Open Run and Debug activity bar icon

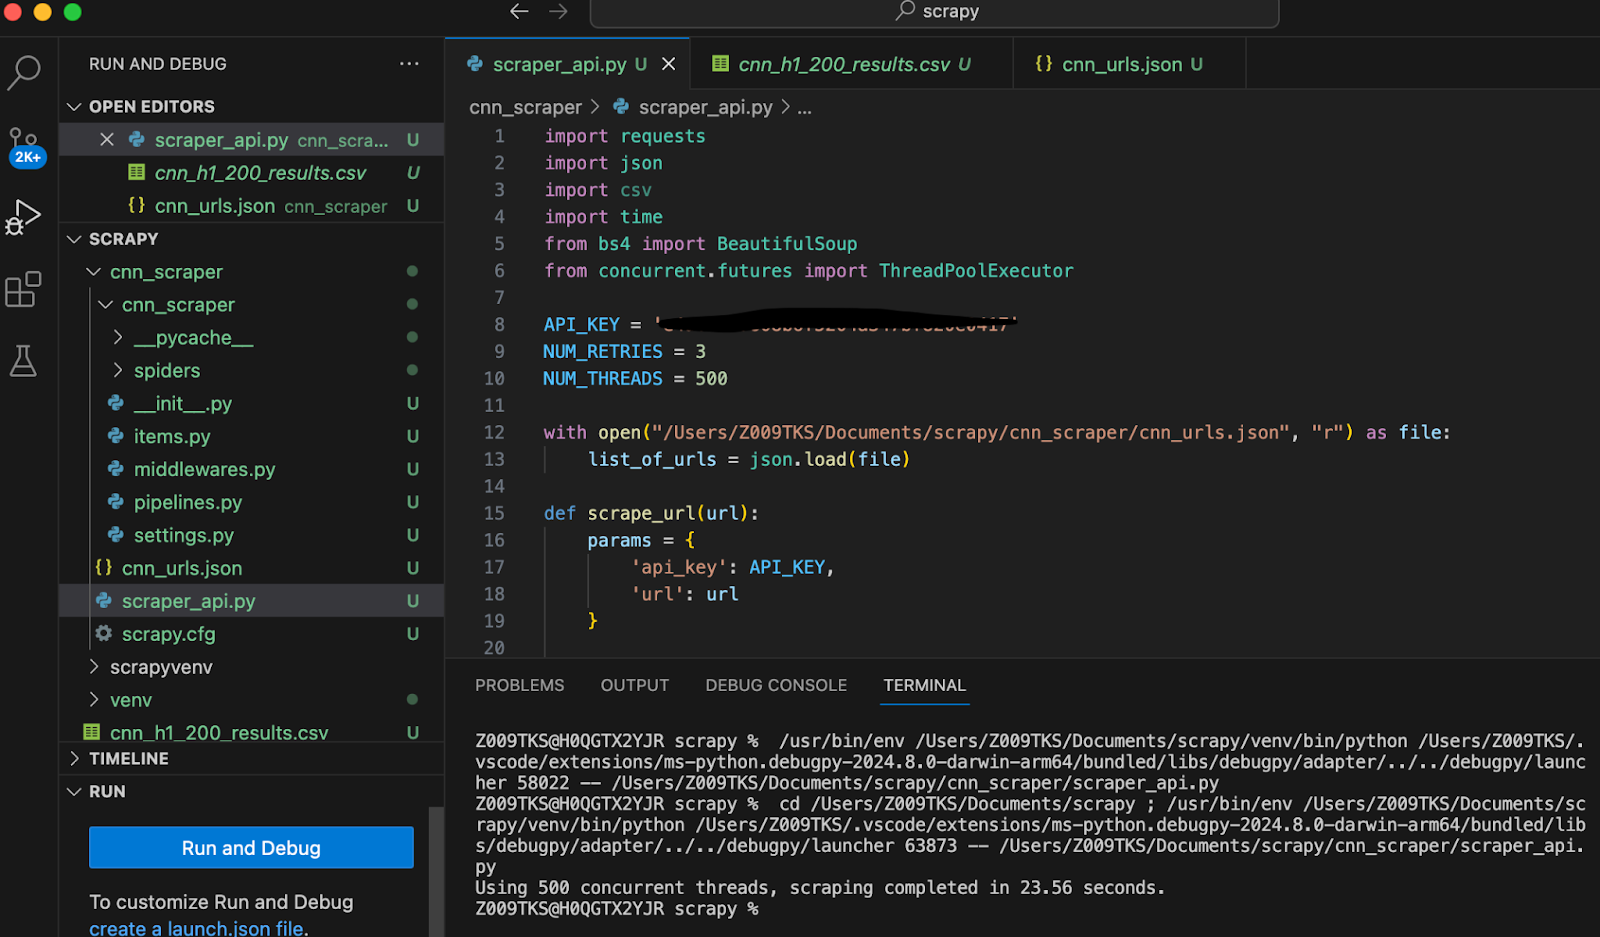pos(24,218)
